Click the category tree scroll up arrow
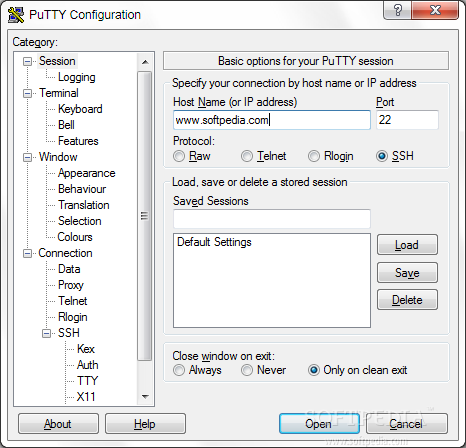This screenshot has width=466, height=448. pos(145,62)
